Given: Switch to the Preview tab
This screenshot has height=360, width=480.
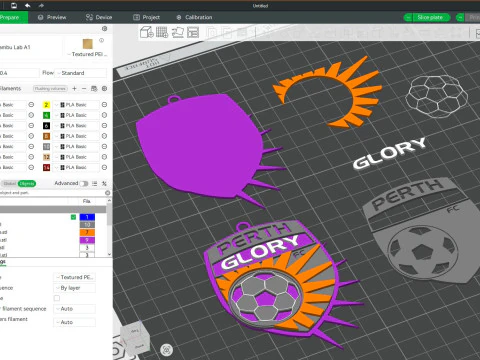Looking at the screenshot, I should click(52, 17).
